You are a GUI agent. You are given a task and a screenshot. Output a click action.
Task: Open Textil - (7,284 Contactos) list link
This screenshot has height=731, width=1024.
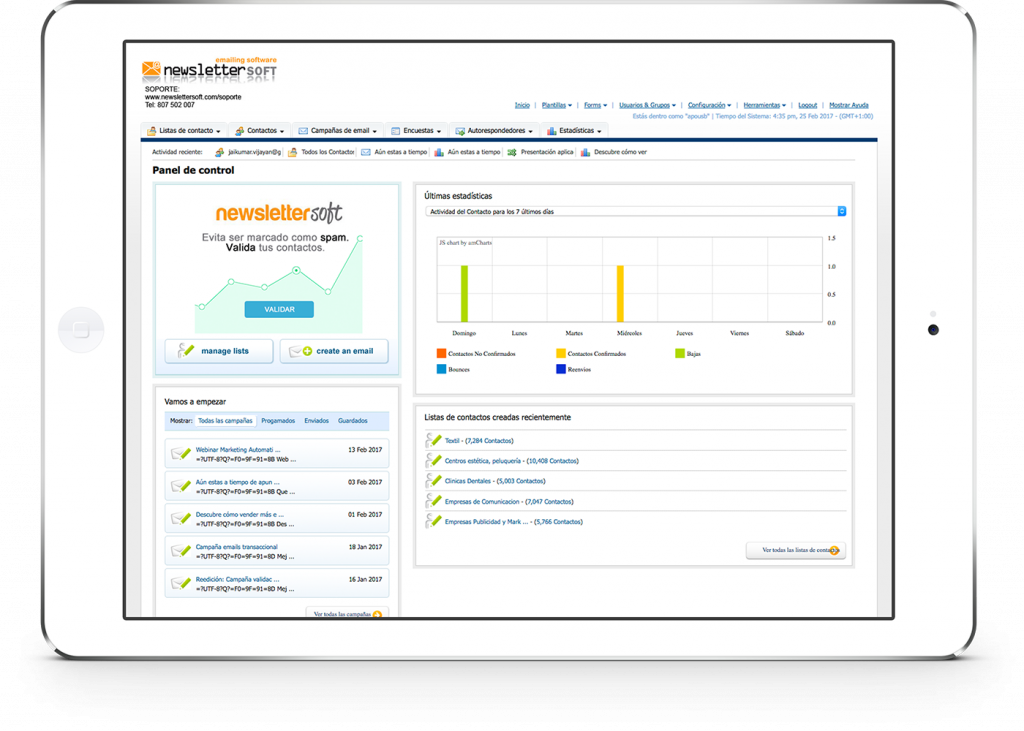coord(479,441)
